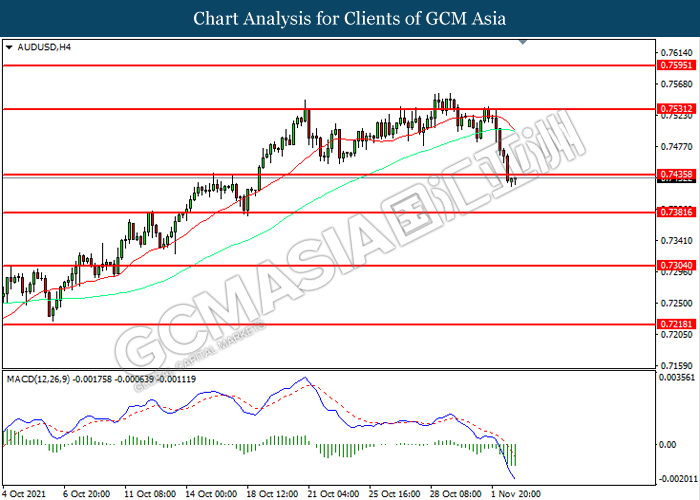Click the 21 Oct 04:00 time label

(x=333, y=494)
